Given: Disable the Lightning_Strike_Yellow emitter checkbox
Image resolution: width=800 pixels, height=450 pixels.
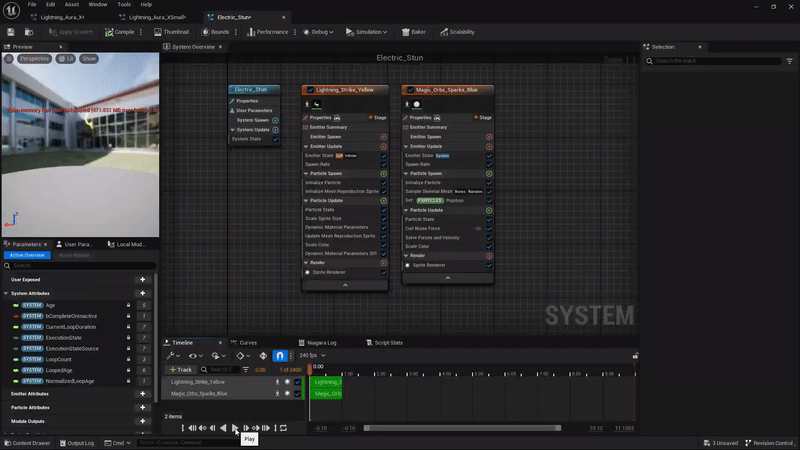Looking at the screenshot, I should pyautogui.click(x=310, y=90).
